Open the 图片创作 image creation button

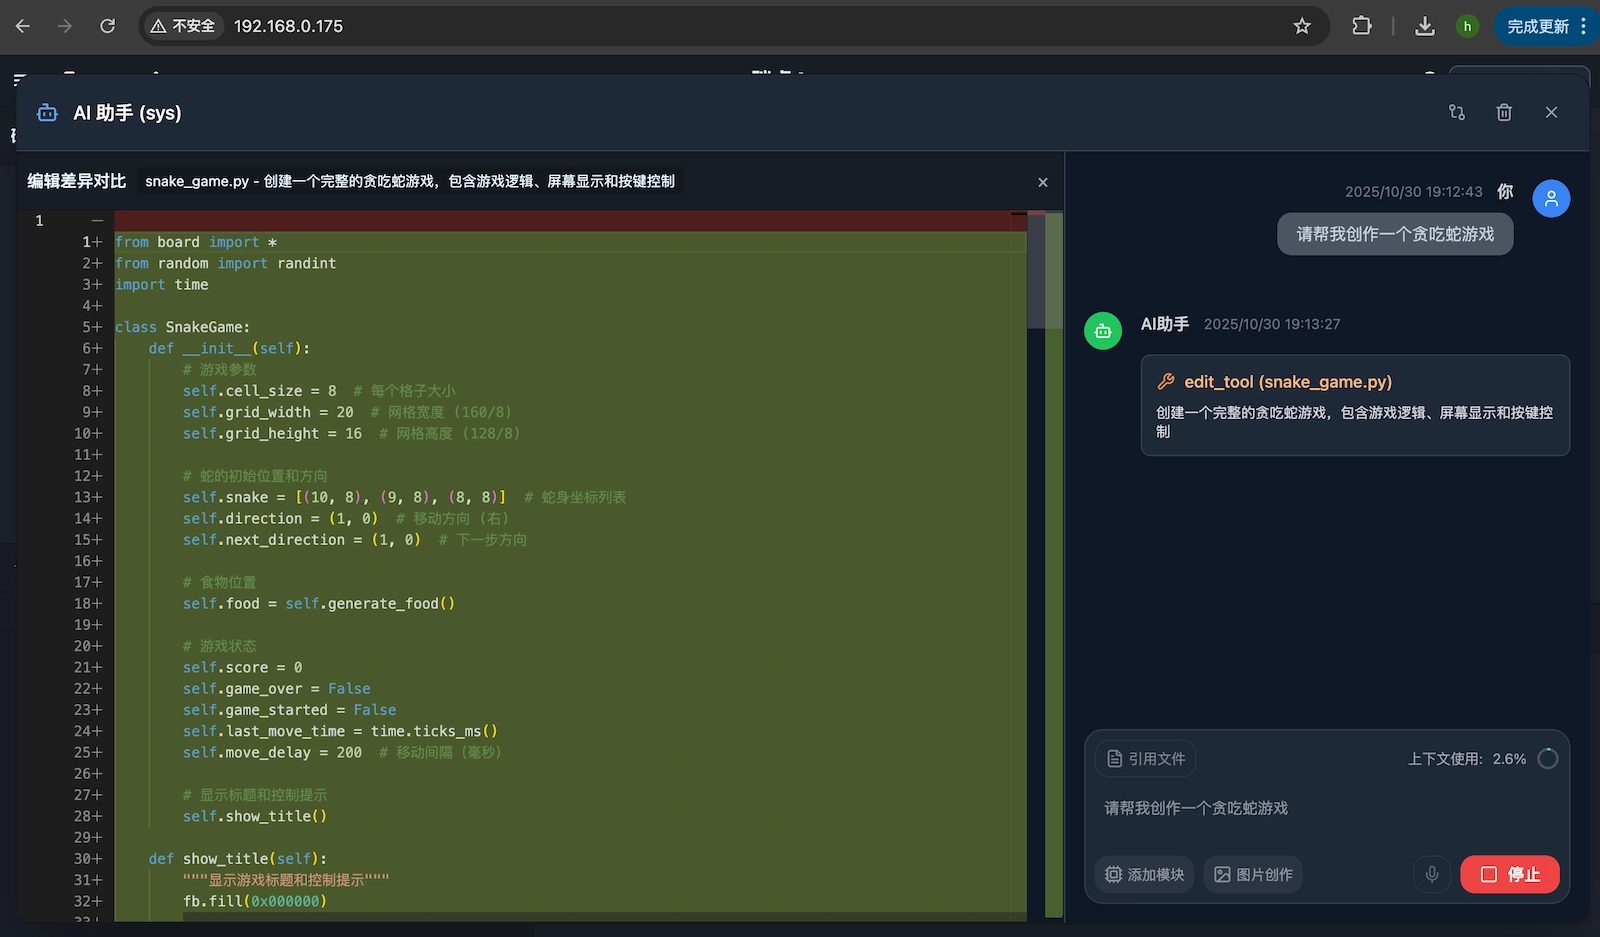(x=1253, y=875)
